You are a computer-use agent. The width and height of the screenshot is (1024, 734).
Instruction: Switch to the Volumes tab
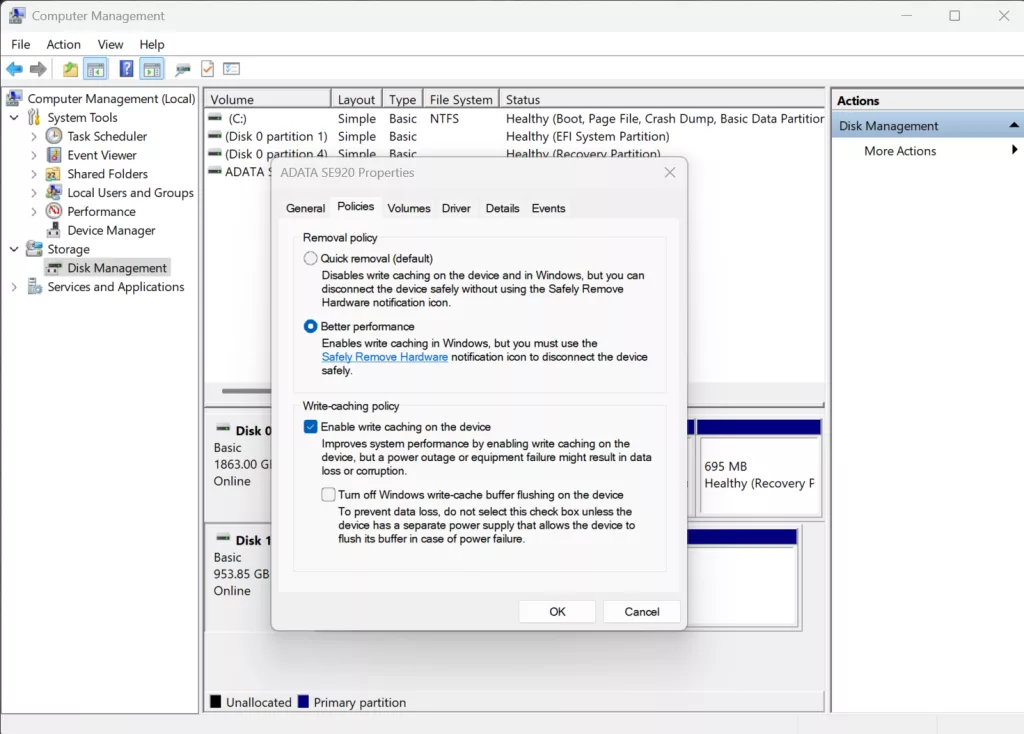point(409,208)
